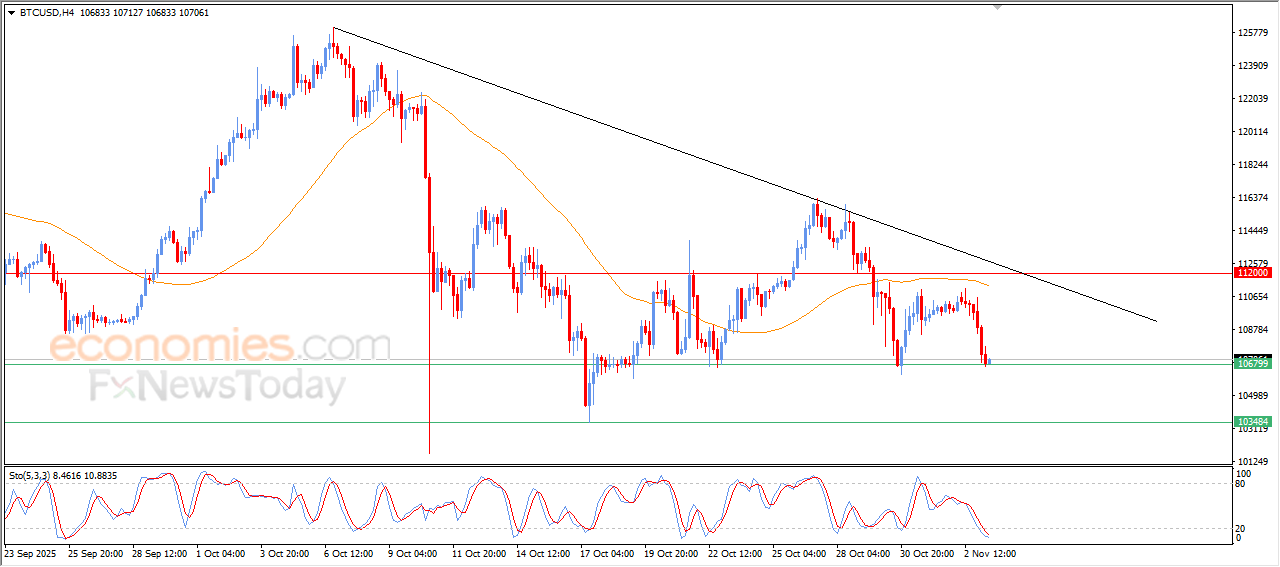Open the chart menu triangle beside BTCUSD,H4
The height and width of the screenshot is (567, 1280).
[11, 13]
